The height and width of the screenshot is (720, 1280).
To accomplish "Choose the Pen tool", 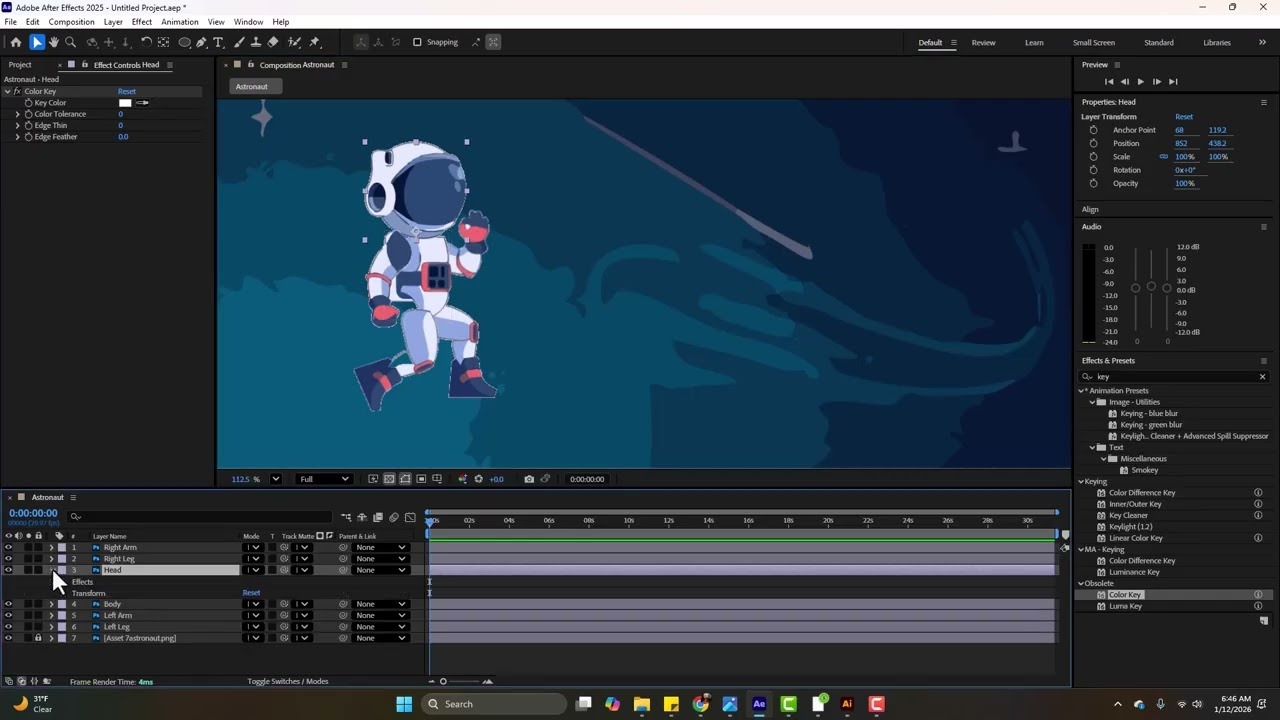I will click(x=202, y=42).
